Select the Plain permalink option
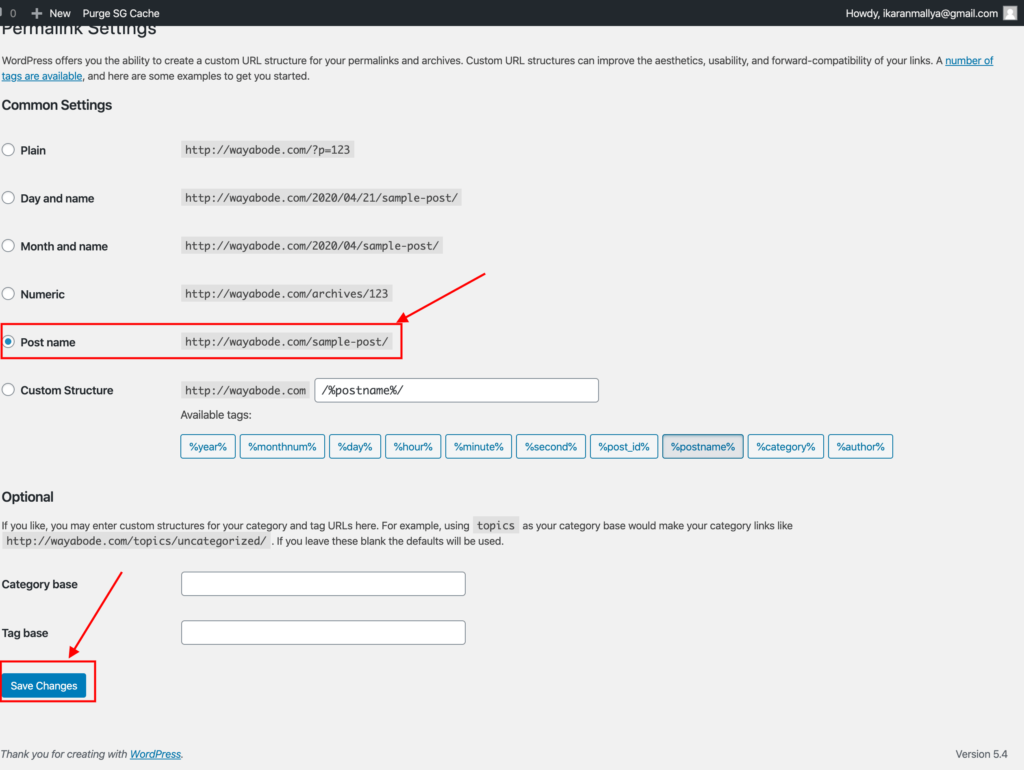The image size is (1024, 770). pyautogui.click(x=8, y=150)
